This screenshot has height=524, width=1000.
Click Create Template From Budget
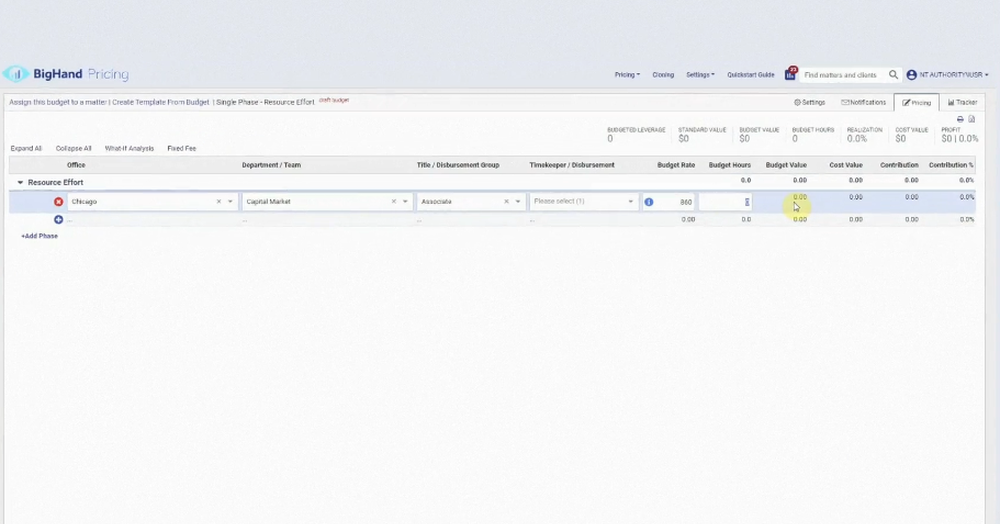pyautogui.click(x=161, y=102)
